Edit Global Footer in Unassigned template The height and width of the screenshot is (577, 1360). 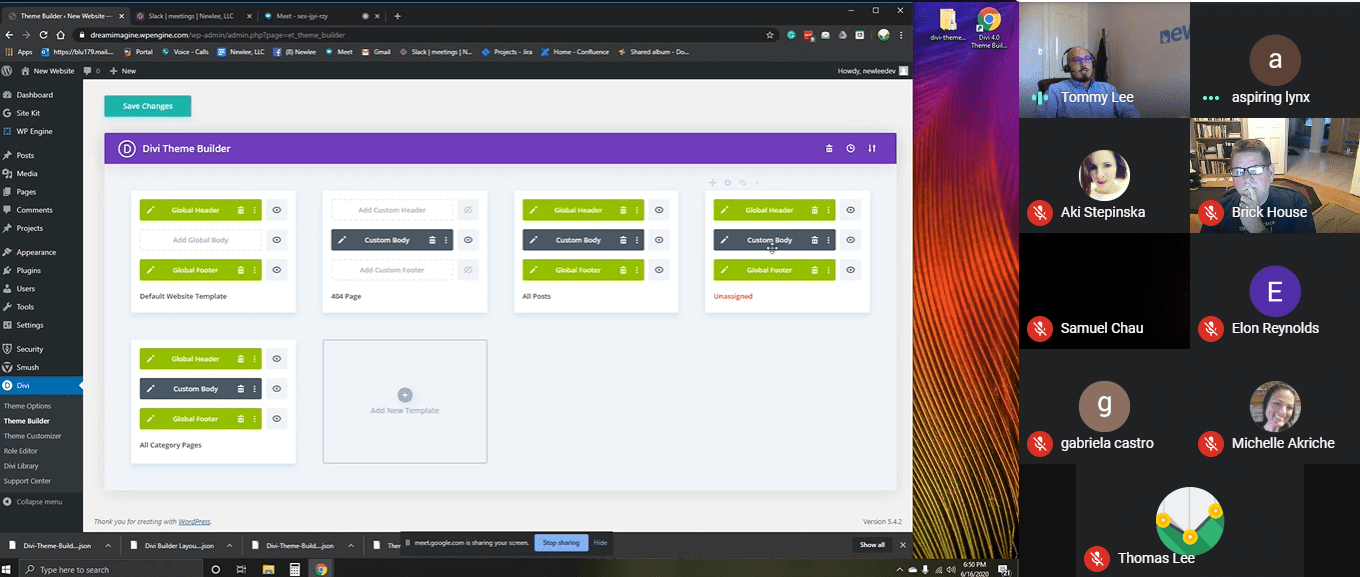coord(725,270)
